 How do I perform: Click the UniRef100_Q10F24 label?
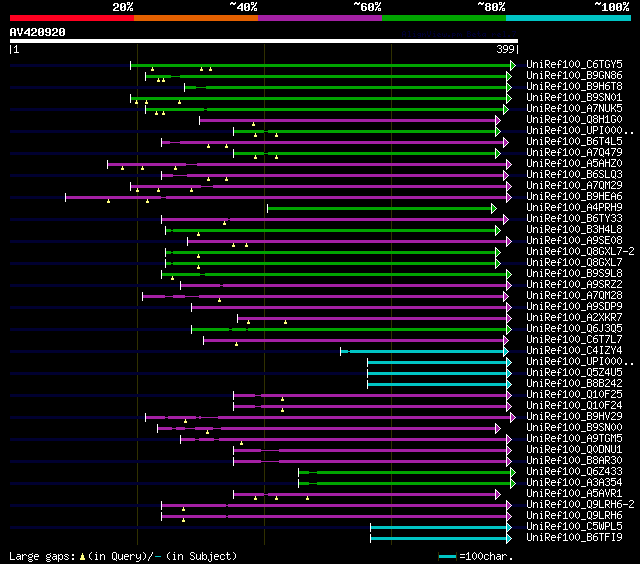(x=574, y=406)
